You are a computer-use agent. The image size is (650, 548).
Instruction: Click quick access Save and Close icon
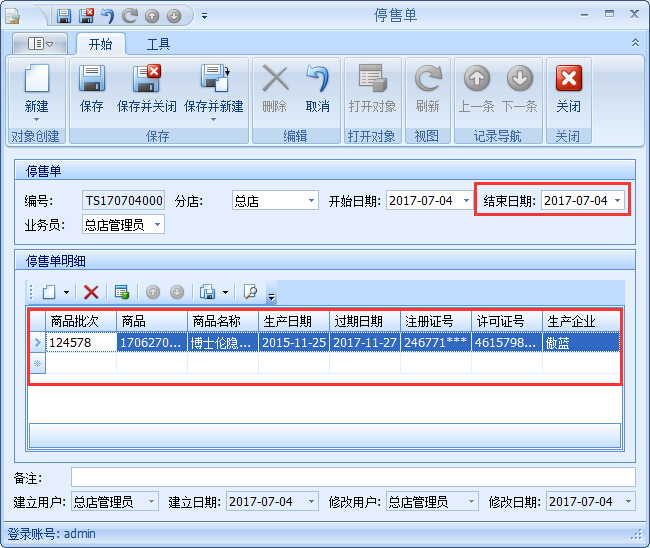tap(86, 16)
